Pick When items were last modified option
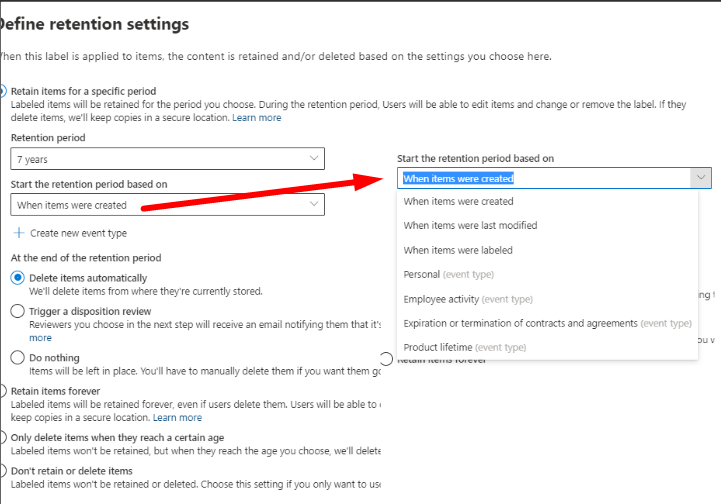This screenshot has height=504, width=721. (x=470, y=226)
